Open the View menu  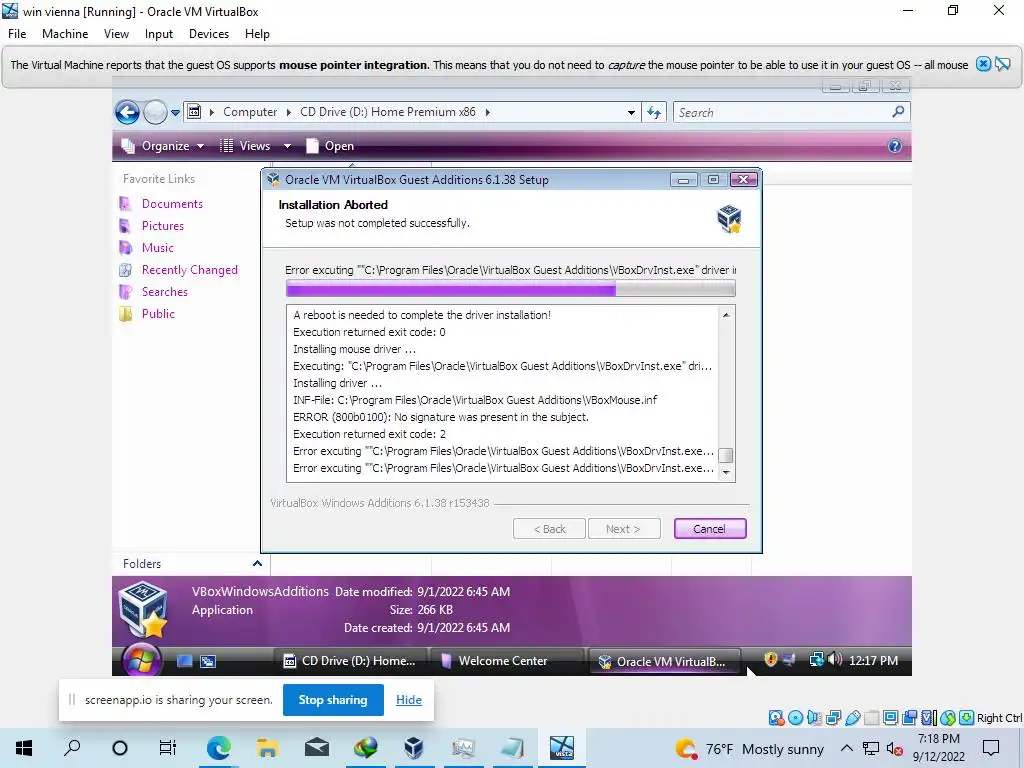point(116,34)
